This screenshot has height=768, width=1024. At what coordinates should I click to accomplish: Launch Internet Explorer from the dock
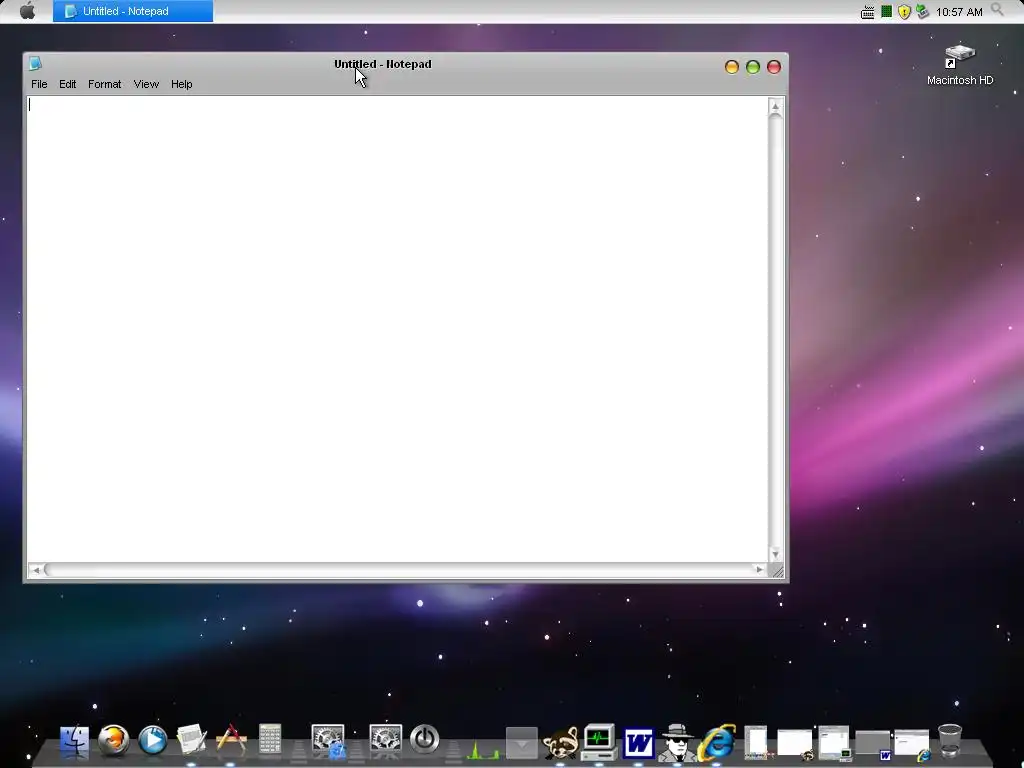[x=716, y=743]
